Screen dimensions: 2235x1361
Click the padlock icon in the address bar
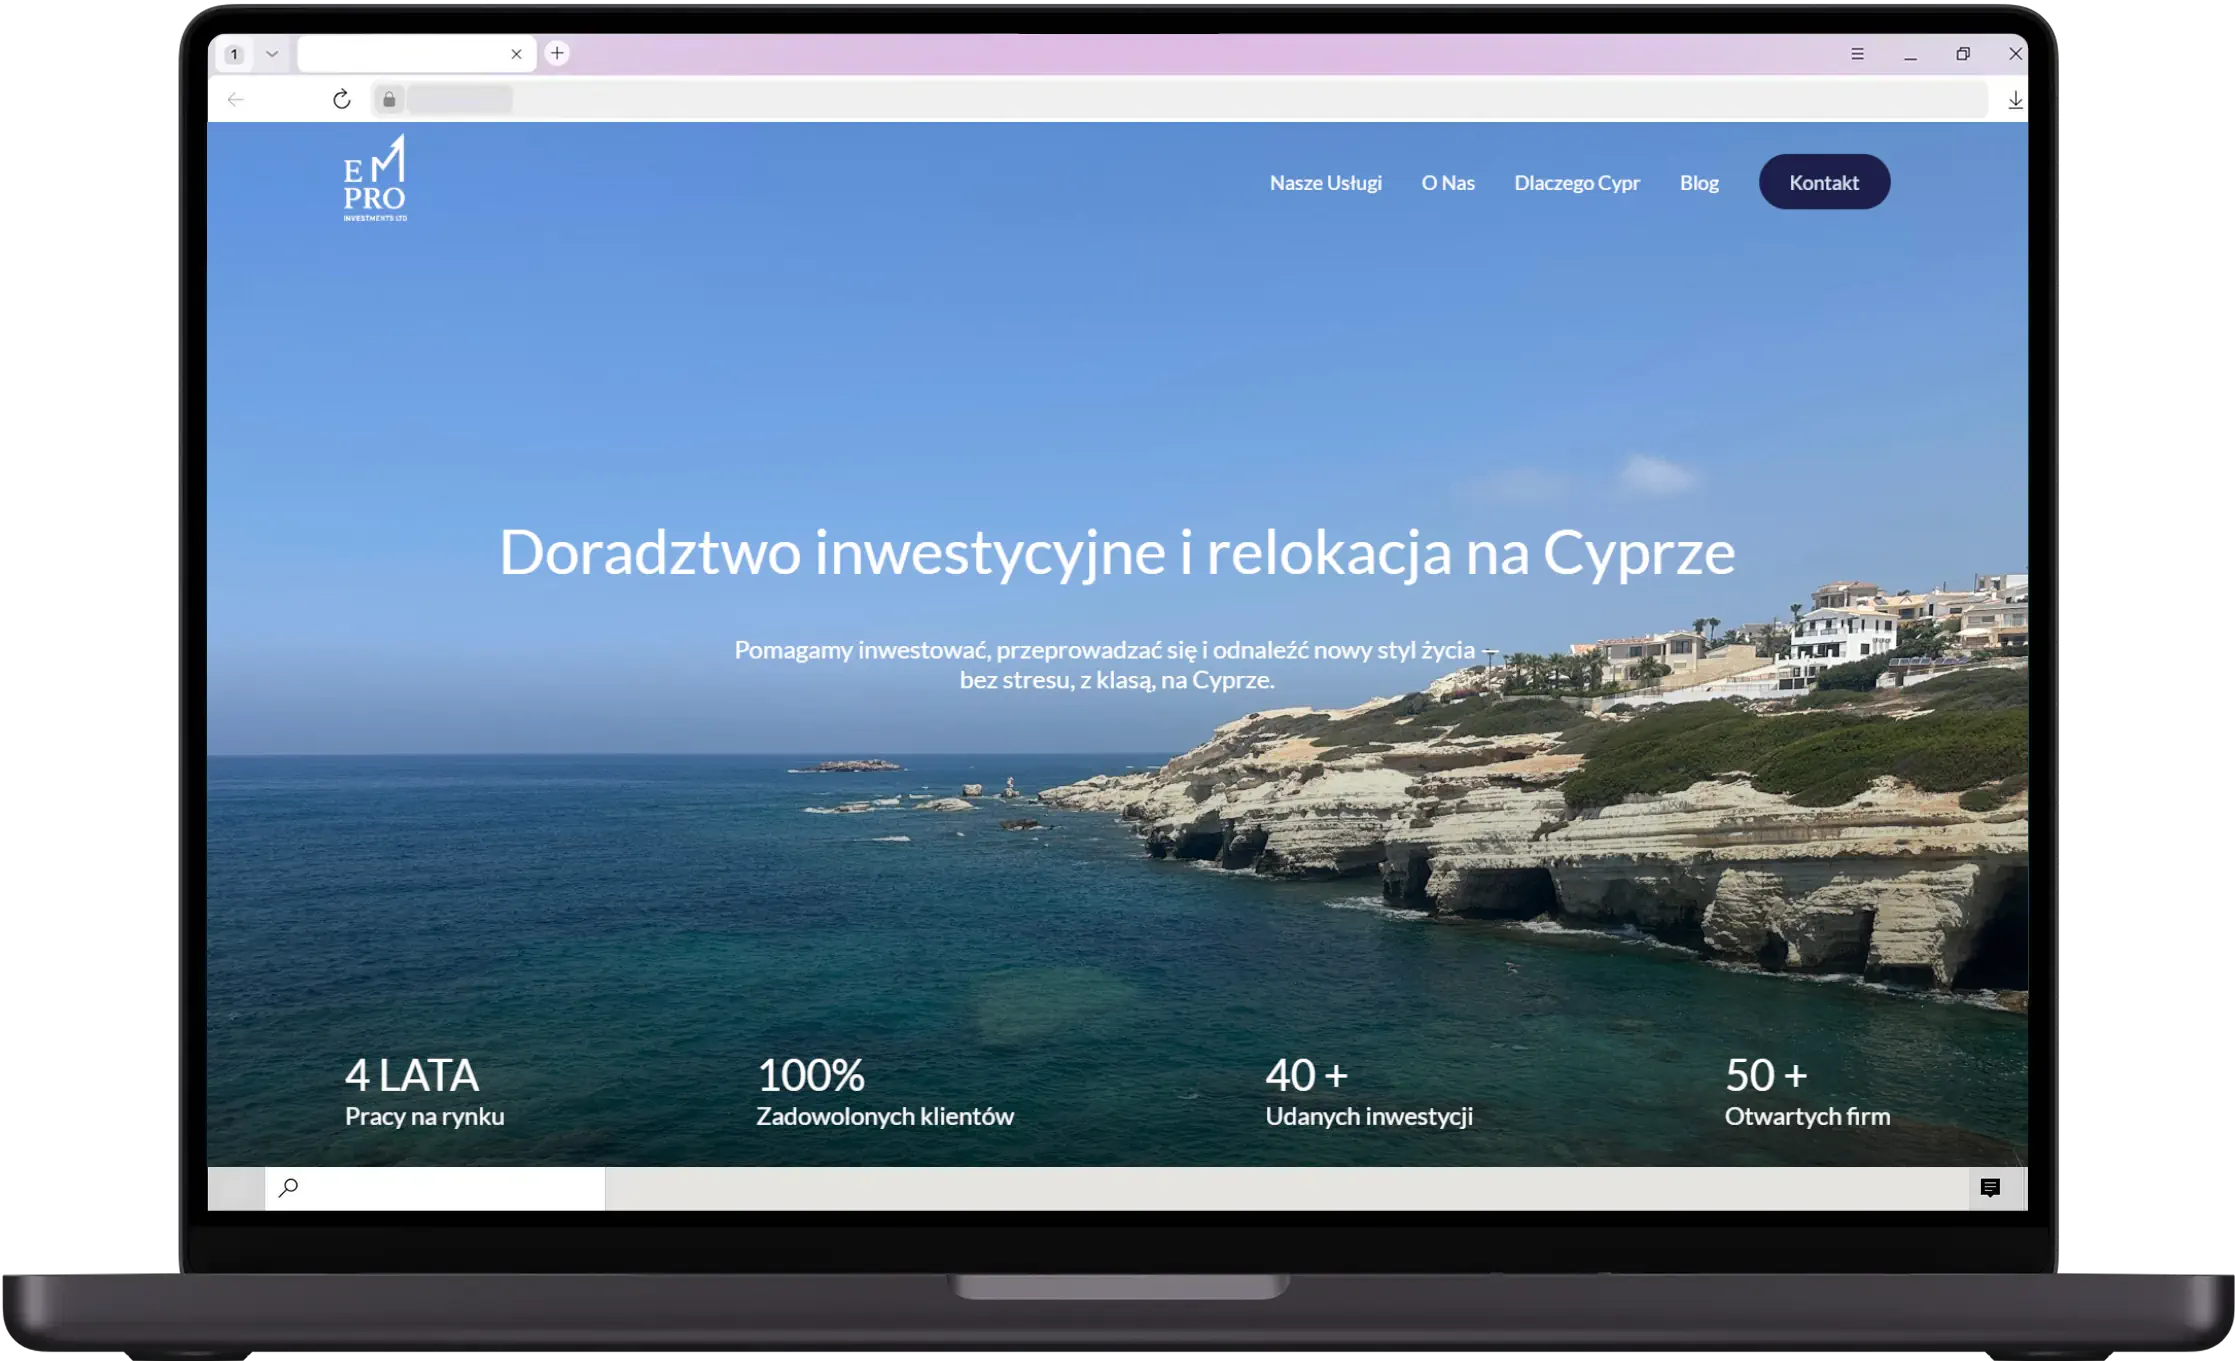[389, 99]
